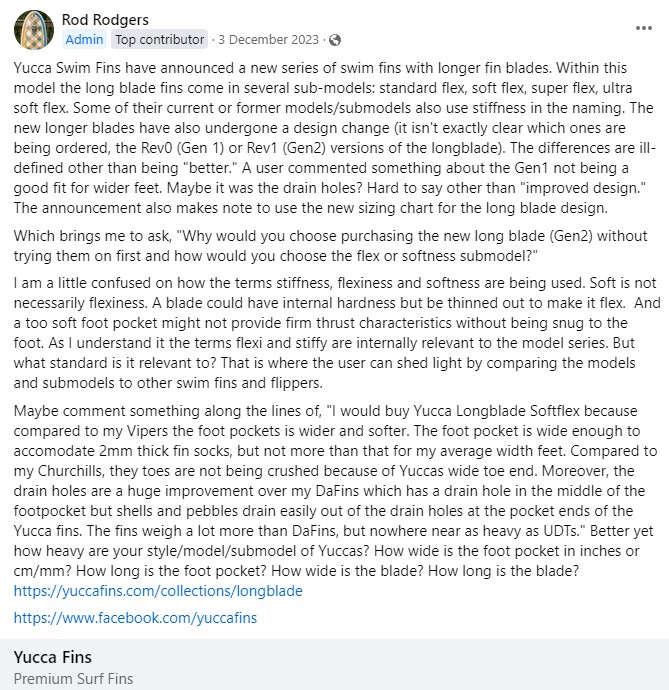Viewport: 669px width, 690px height.
Task: Click the Admin badge
Action: [x=84, y=40]
